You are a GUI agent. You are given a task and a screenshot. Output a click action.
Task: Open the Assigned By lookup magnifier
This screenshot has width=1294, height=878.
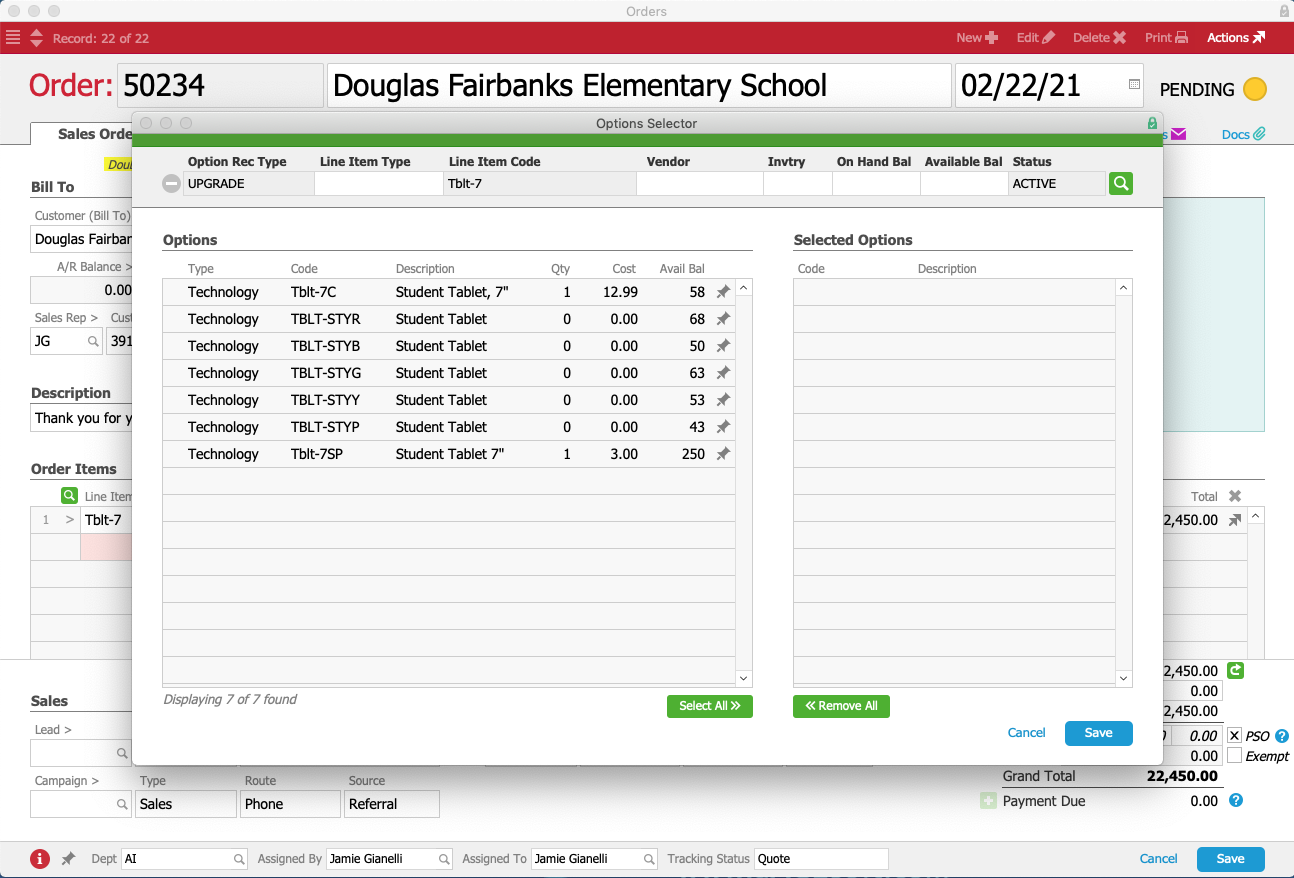pyautogui.click(x=444, y=859)
